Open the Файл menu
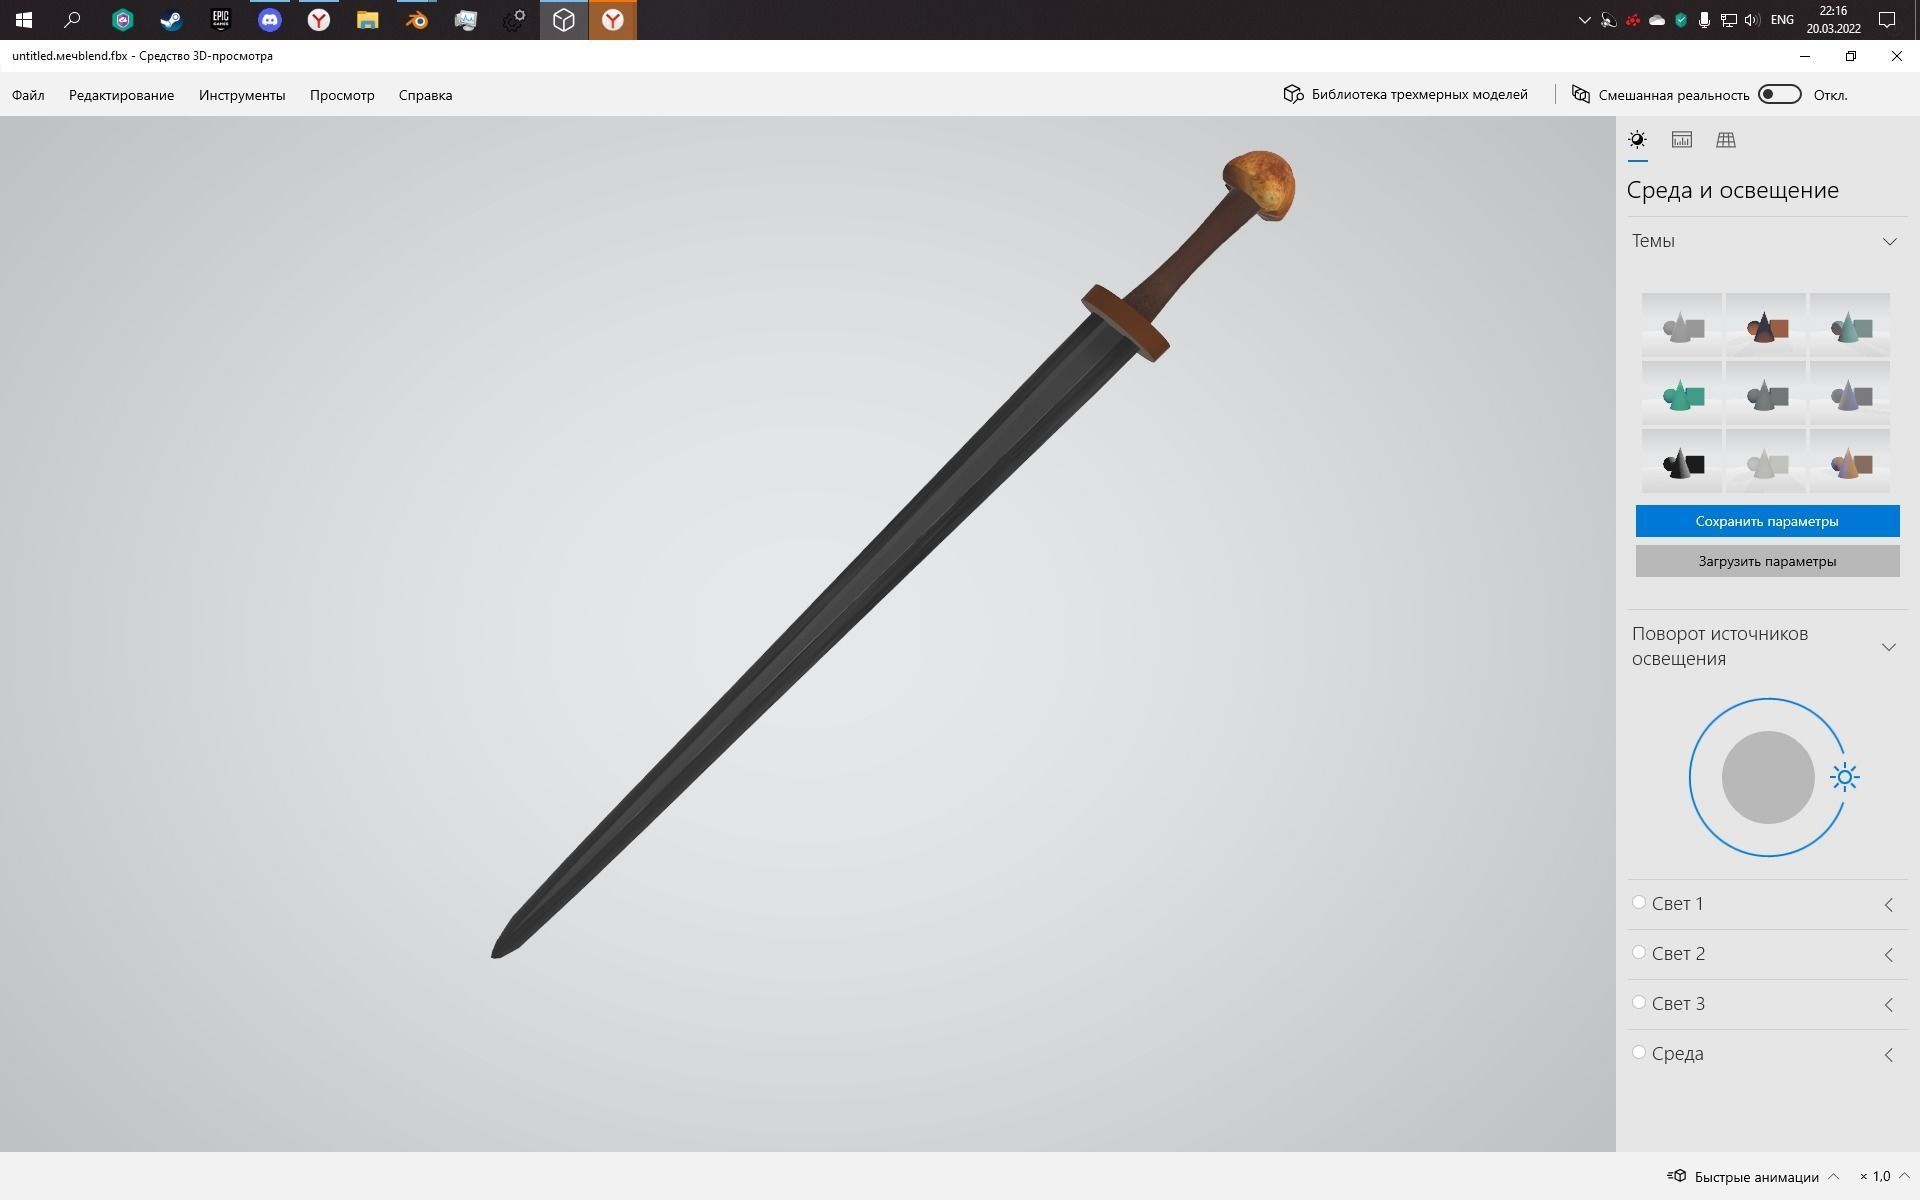This screenshot has height=1200, width=1920. [28, 95]
